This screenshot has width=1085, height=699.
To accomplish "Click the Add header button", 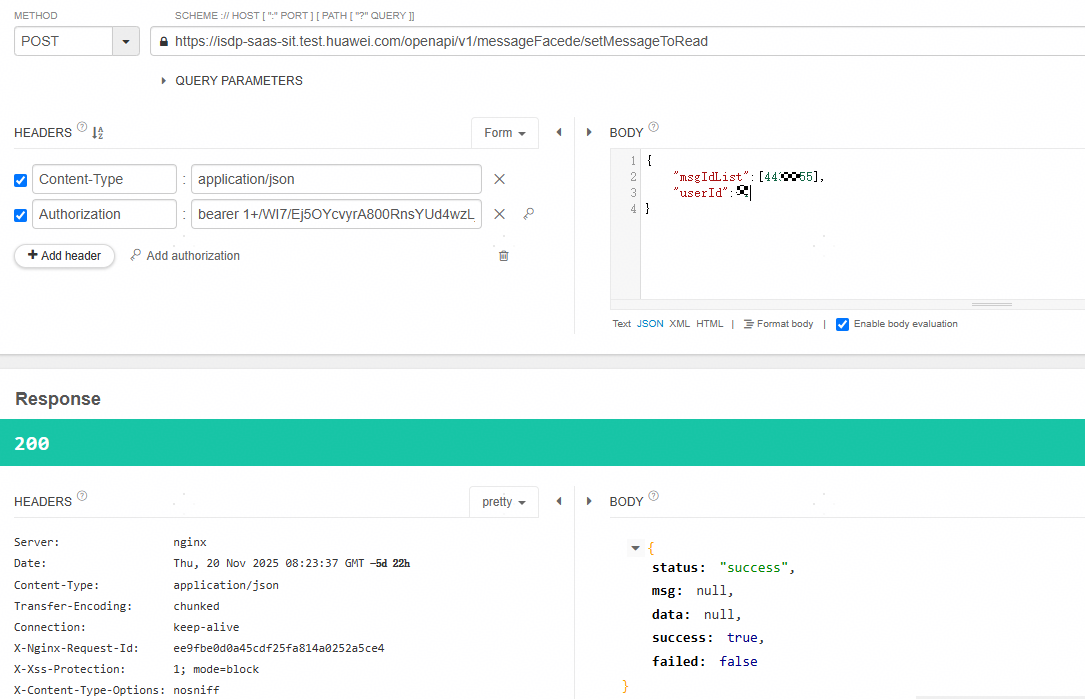I will (64, 255).
